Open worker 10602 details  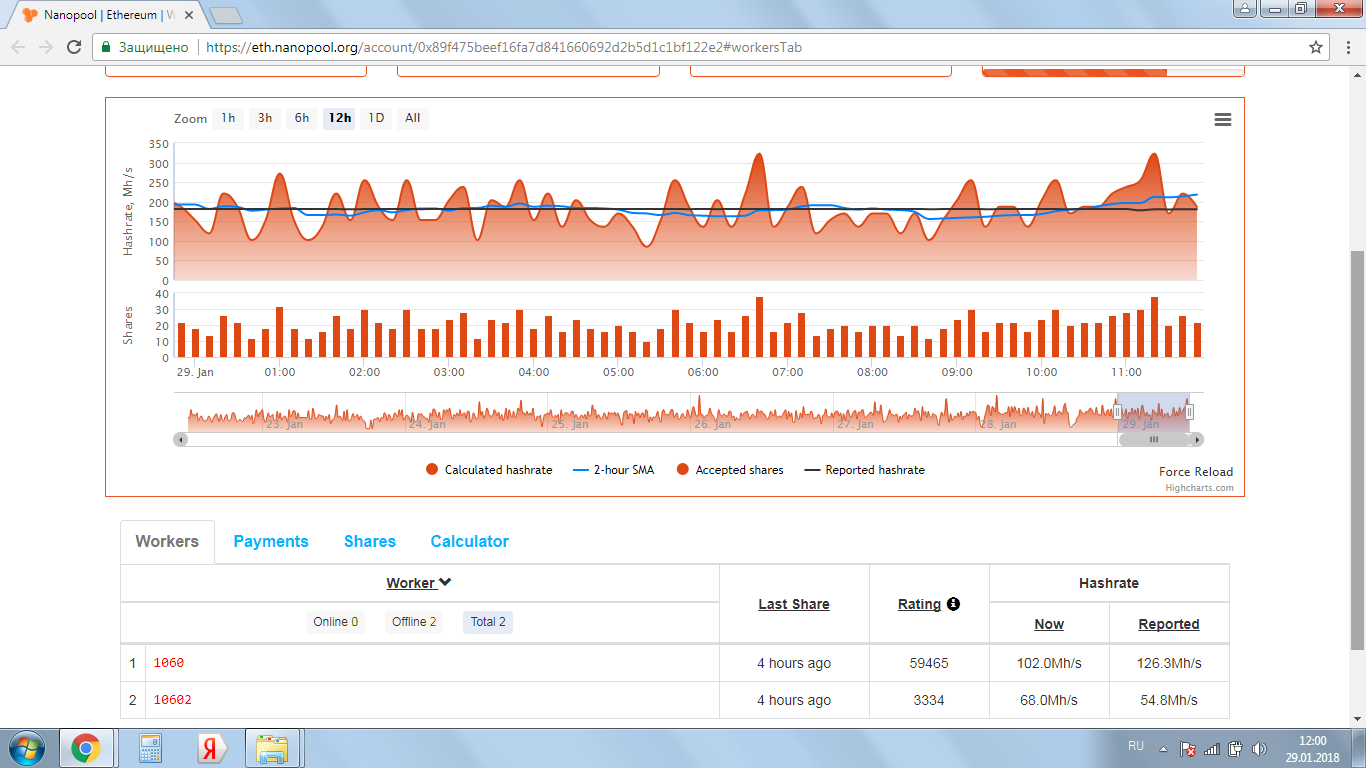(172, 700)
